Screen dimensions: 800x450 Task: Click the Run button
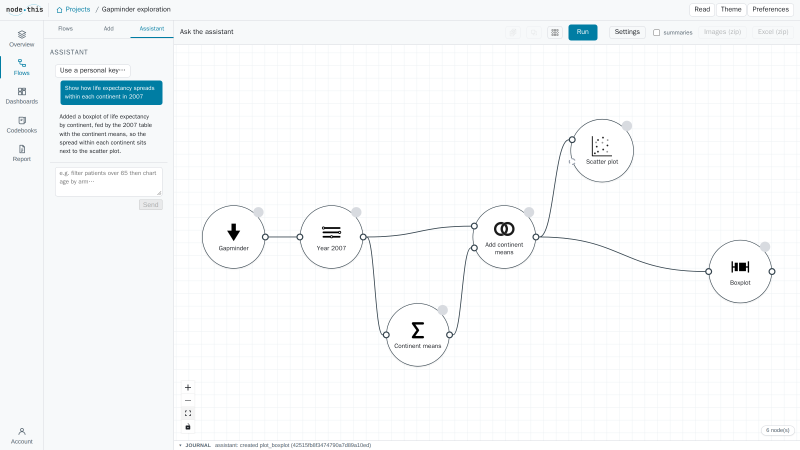583,32
